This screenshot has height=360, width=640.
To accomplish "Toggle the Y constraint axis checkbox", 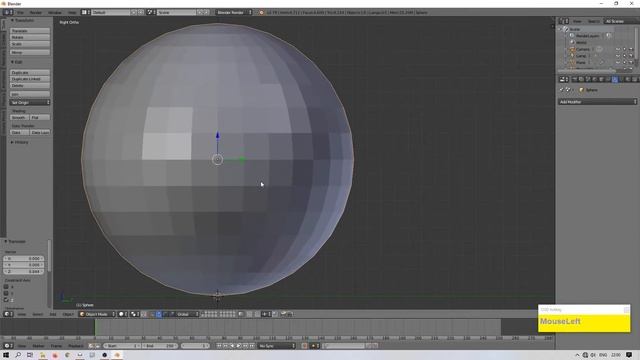I will 6,293.
